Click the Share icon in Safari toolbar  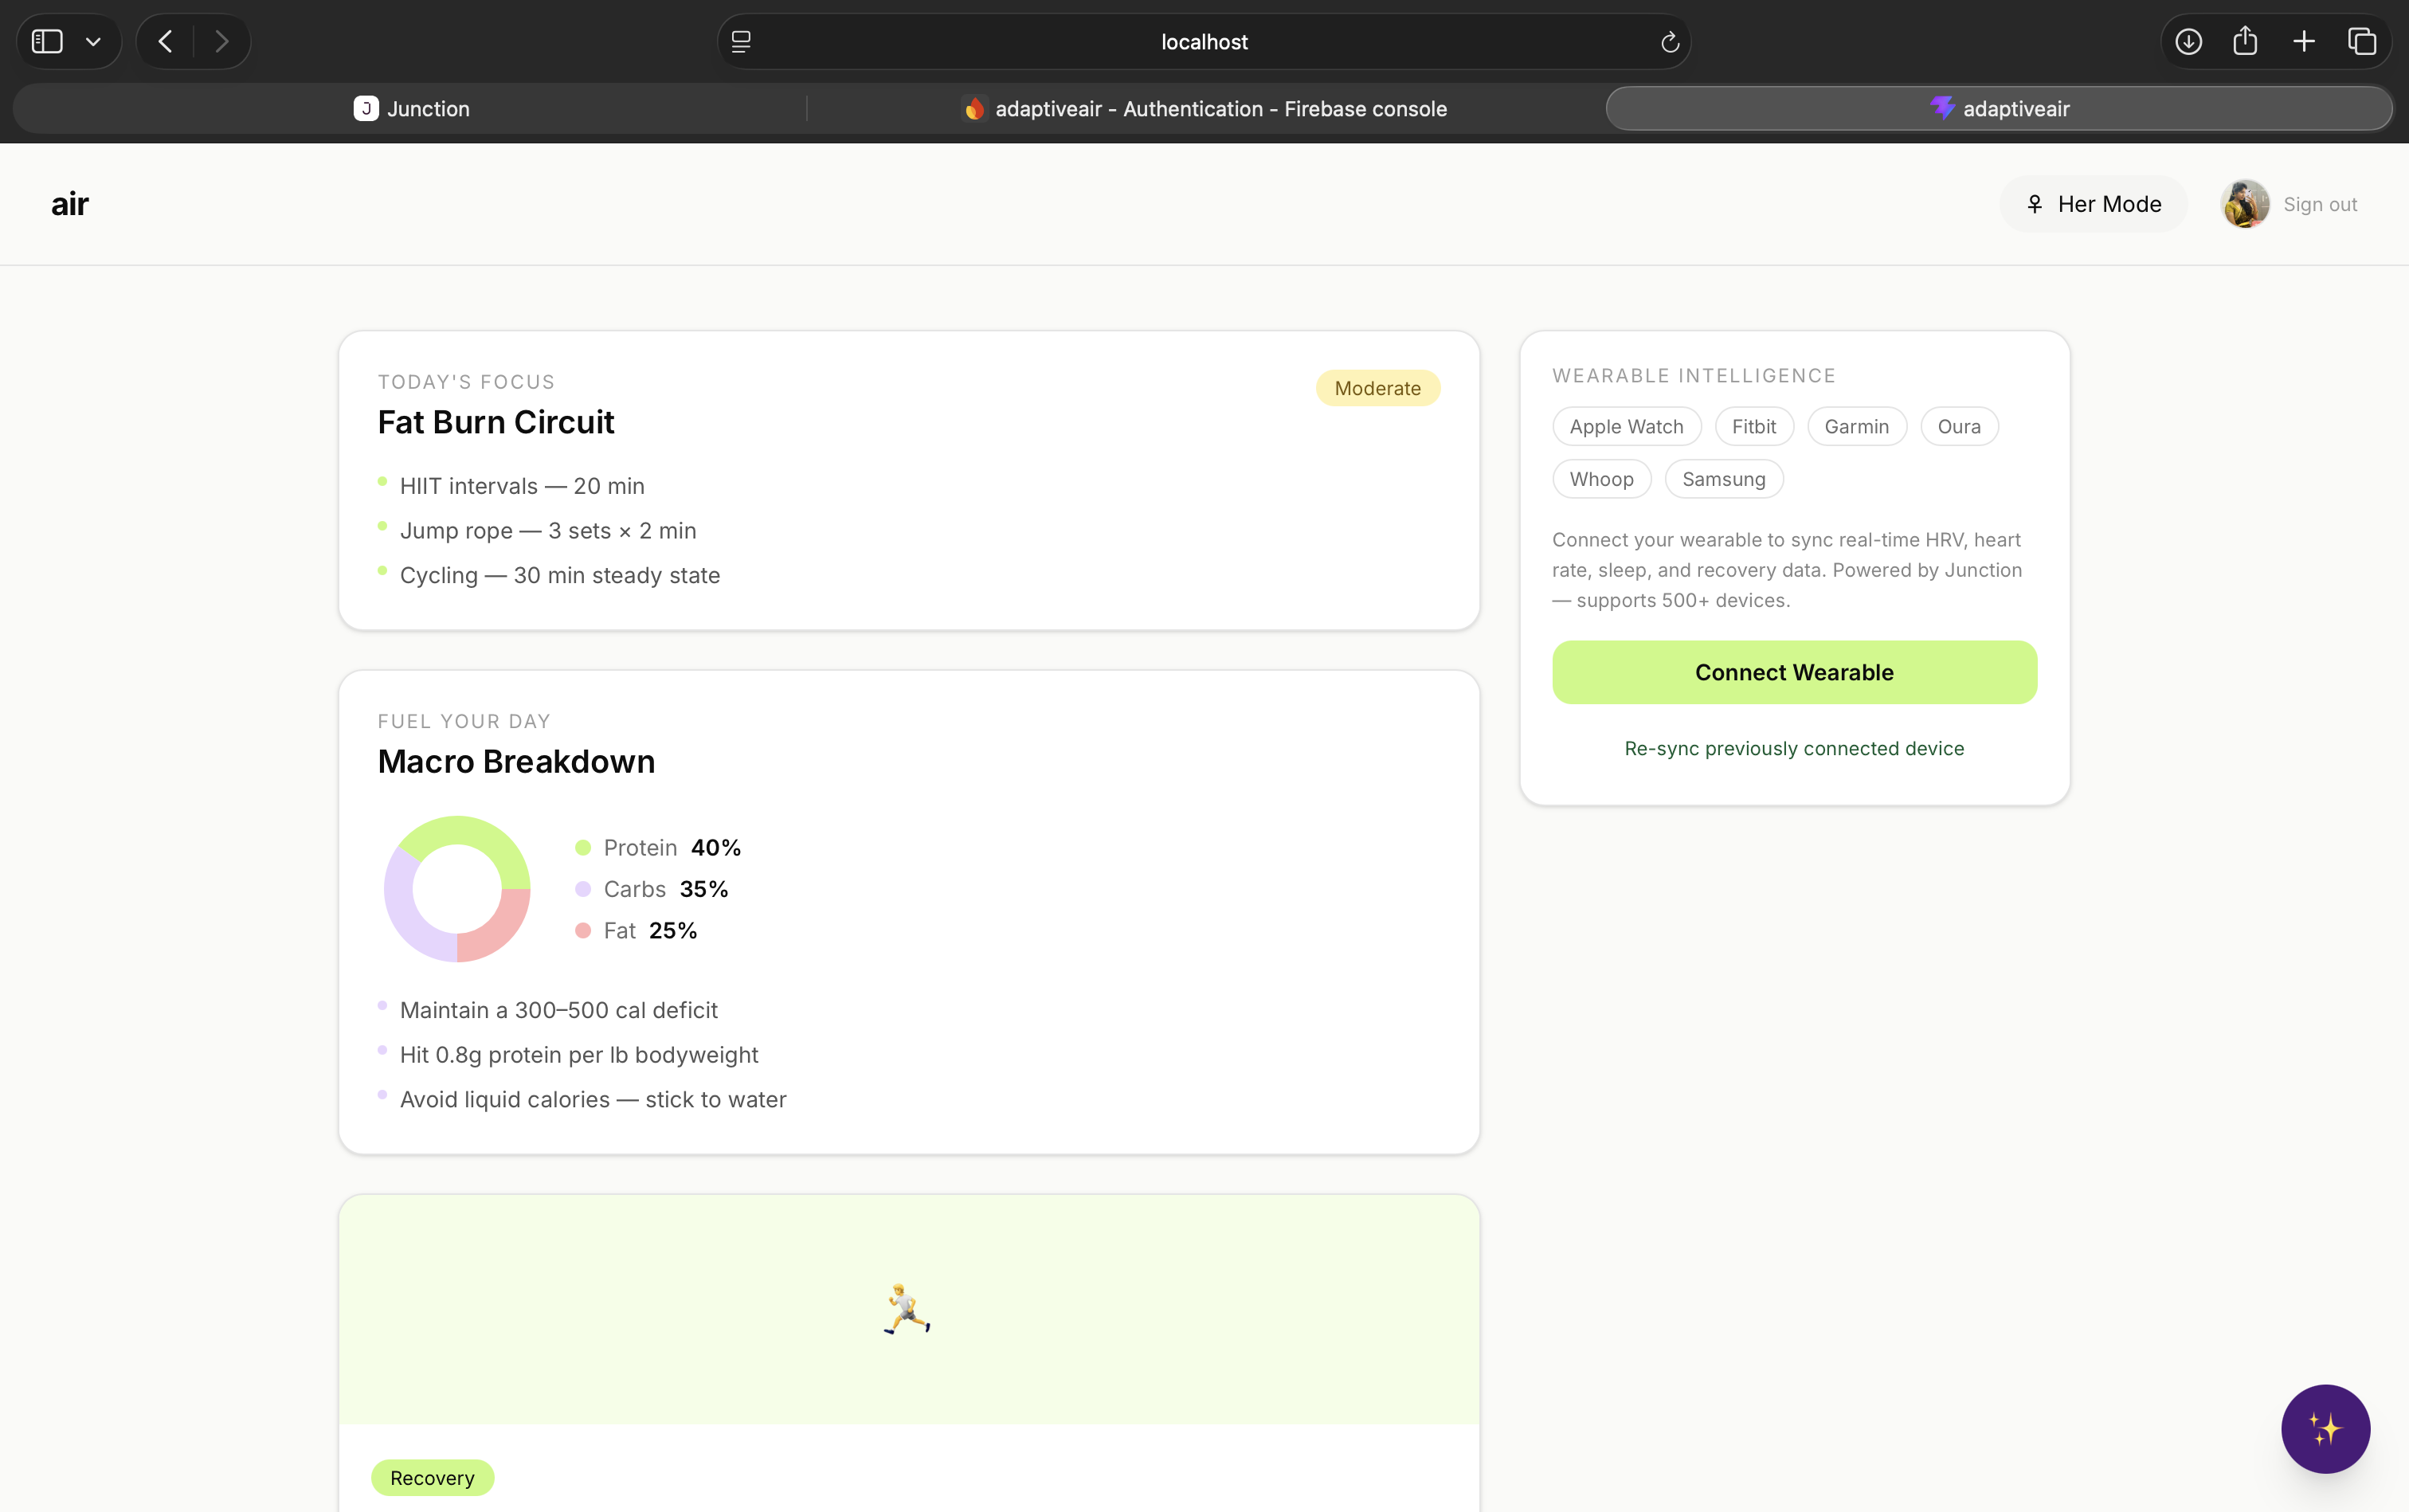[2245, 41]
